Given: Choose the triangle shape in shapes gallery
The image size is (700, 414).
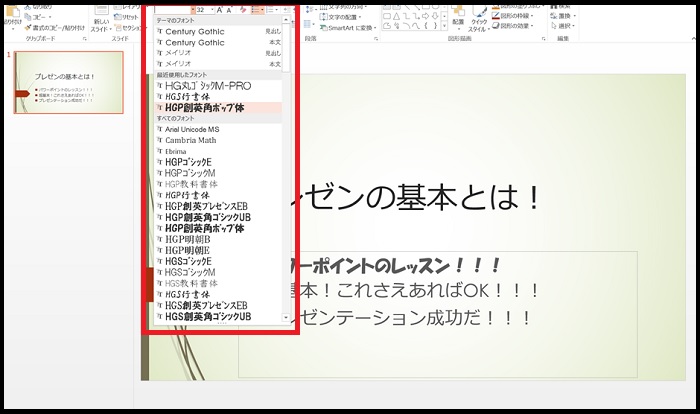Looking at the screenshot, I should (396, 16).
